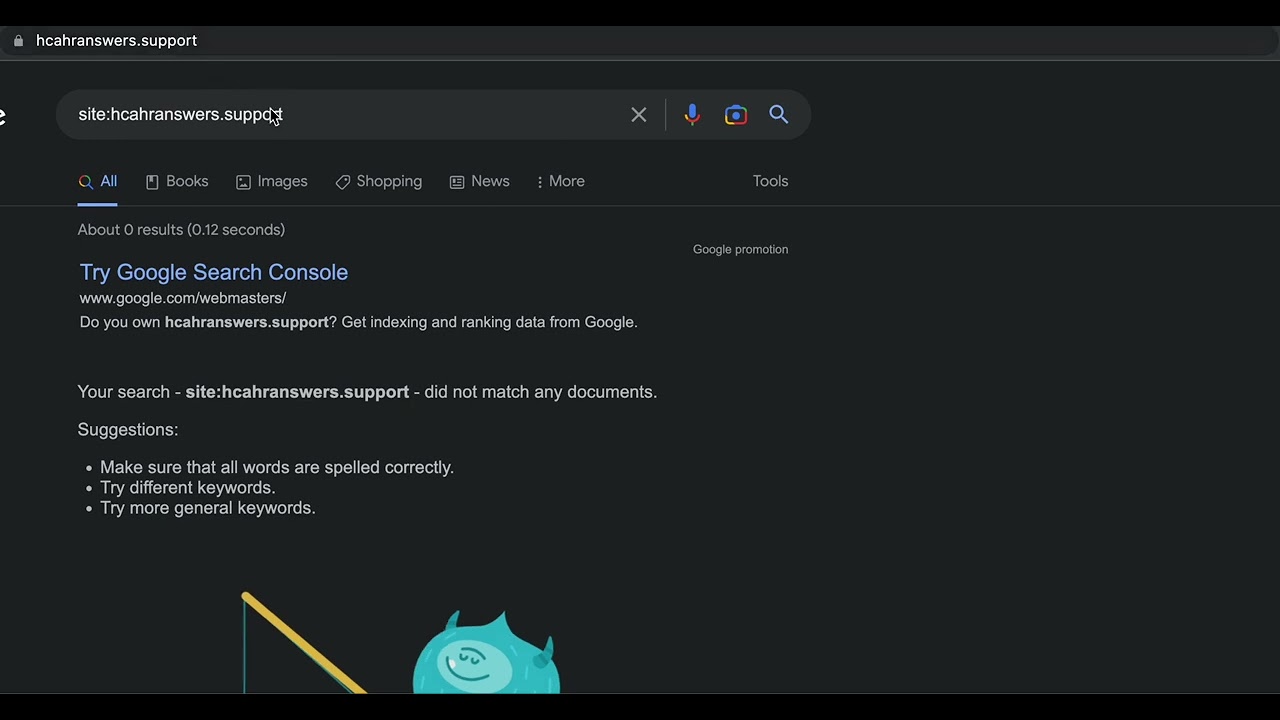Focus the site:hcahranswers.support search field

point(350,115)
